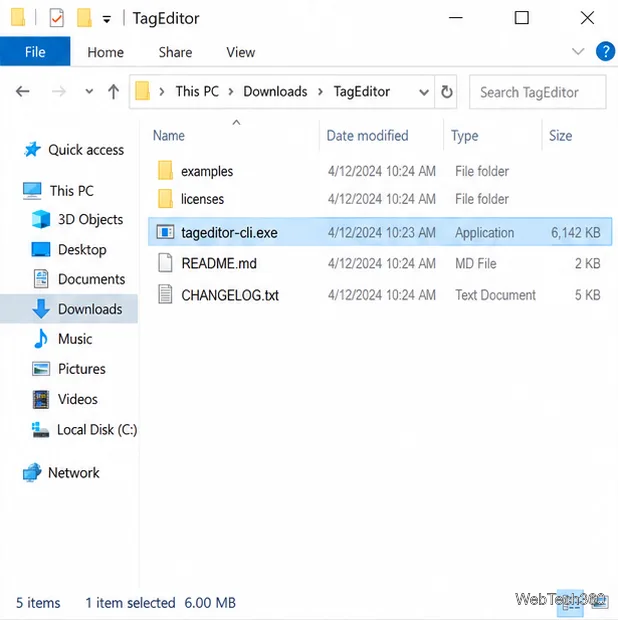Viewport: 618px width, 620px height.
Task: Click This PC in address bar
Action: 197,91
